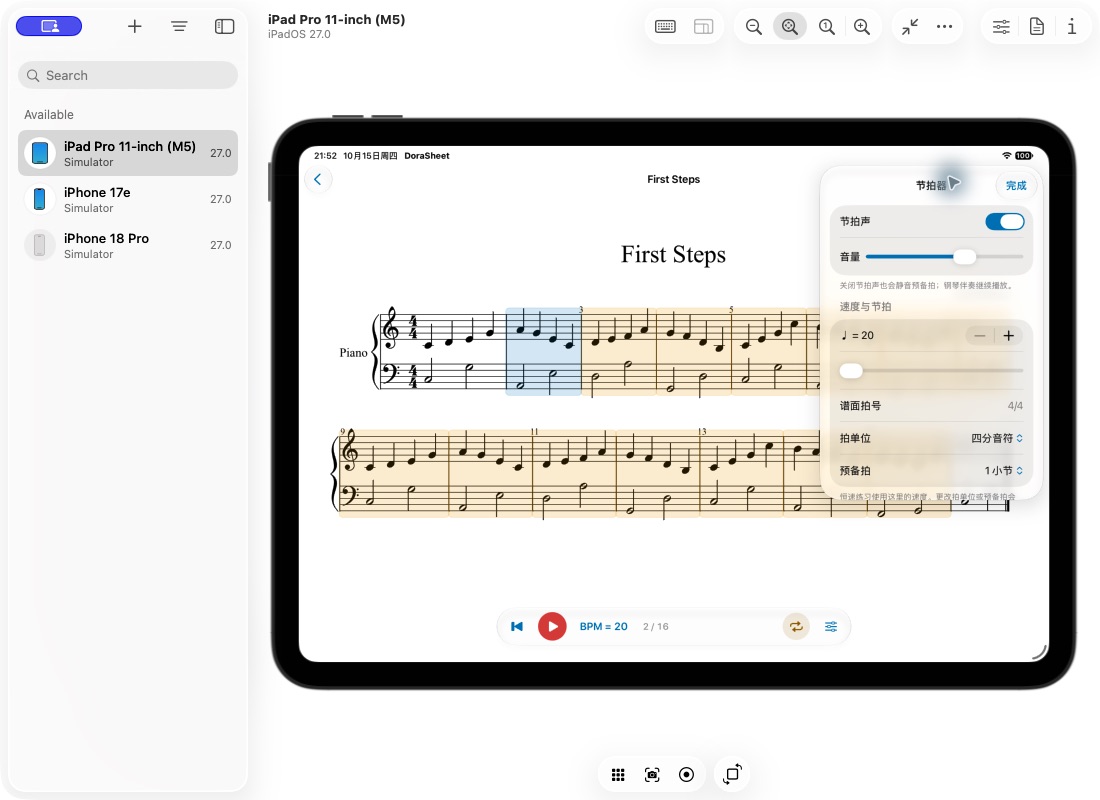Focus the Search field in the sidebar
This screenshot has width=1100, height=800.
click(128, 75)
